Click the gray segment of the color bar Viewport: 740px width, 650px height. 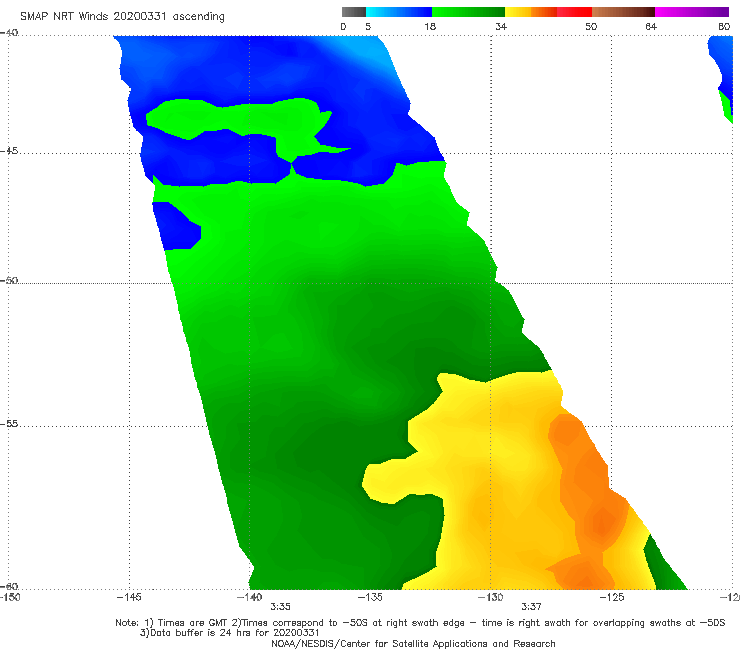(x=354, y=12)
